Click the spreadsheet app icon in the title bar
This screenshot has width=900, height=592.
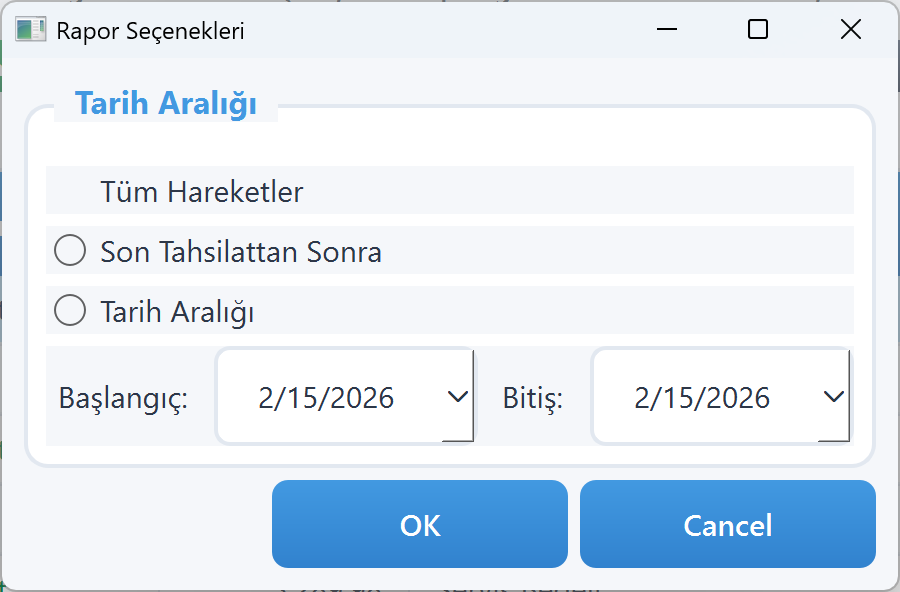coord(30,29)
